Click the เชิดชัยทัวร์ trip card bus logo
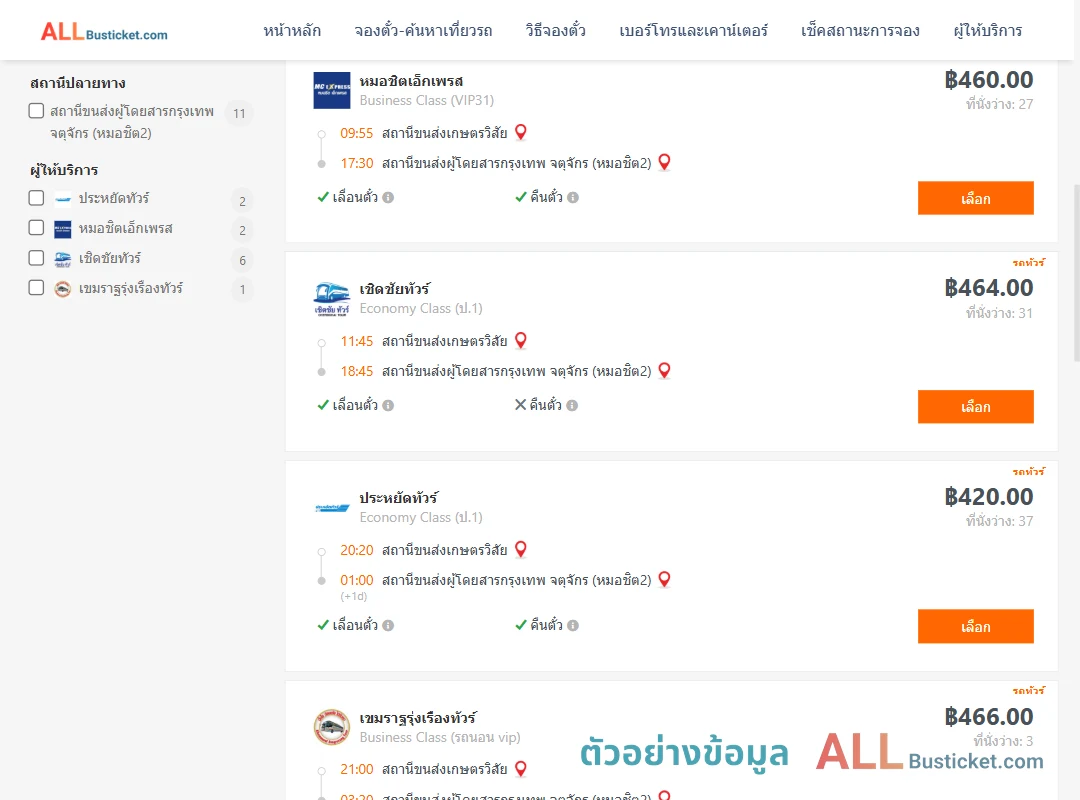The image size is (1080, 800). tap(332, 298)
